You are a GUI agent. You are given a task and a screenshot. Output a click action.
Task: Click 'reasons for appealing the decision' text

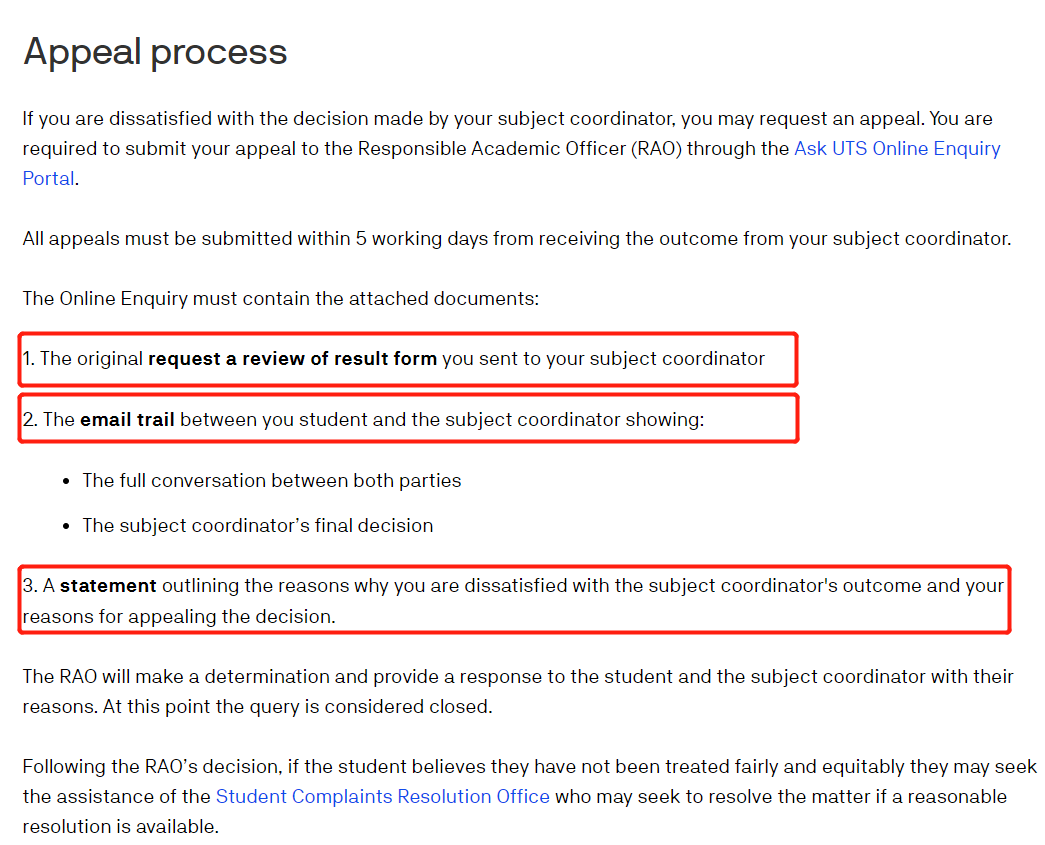click(x=178, y=616)
